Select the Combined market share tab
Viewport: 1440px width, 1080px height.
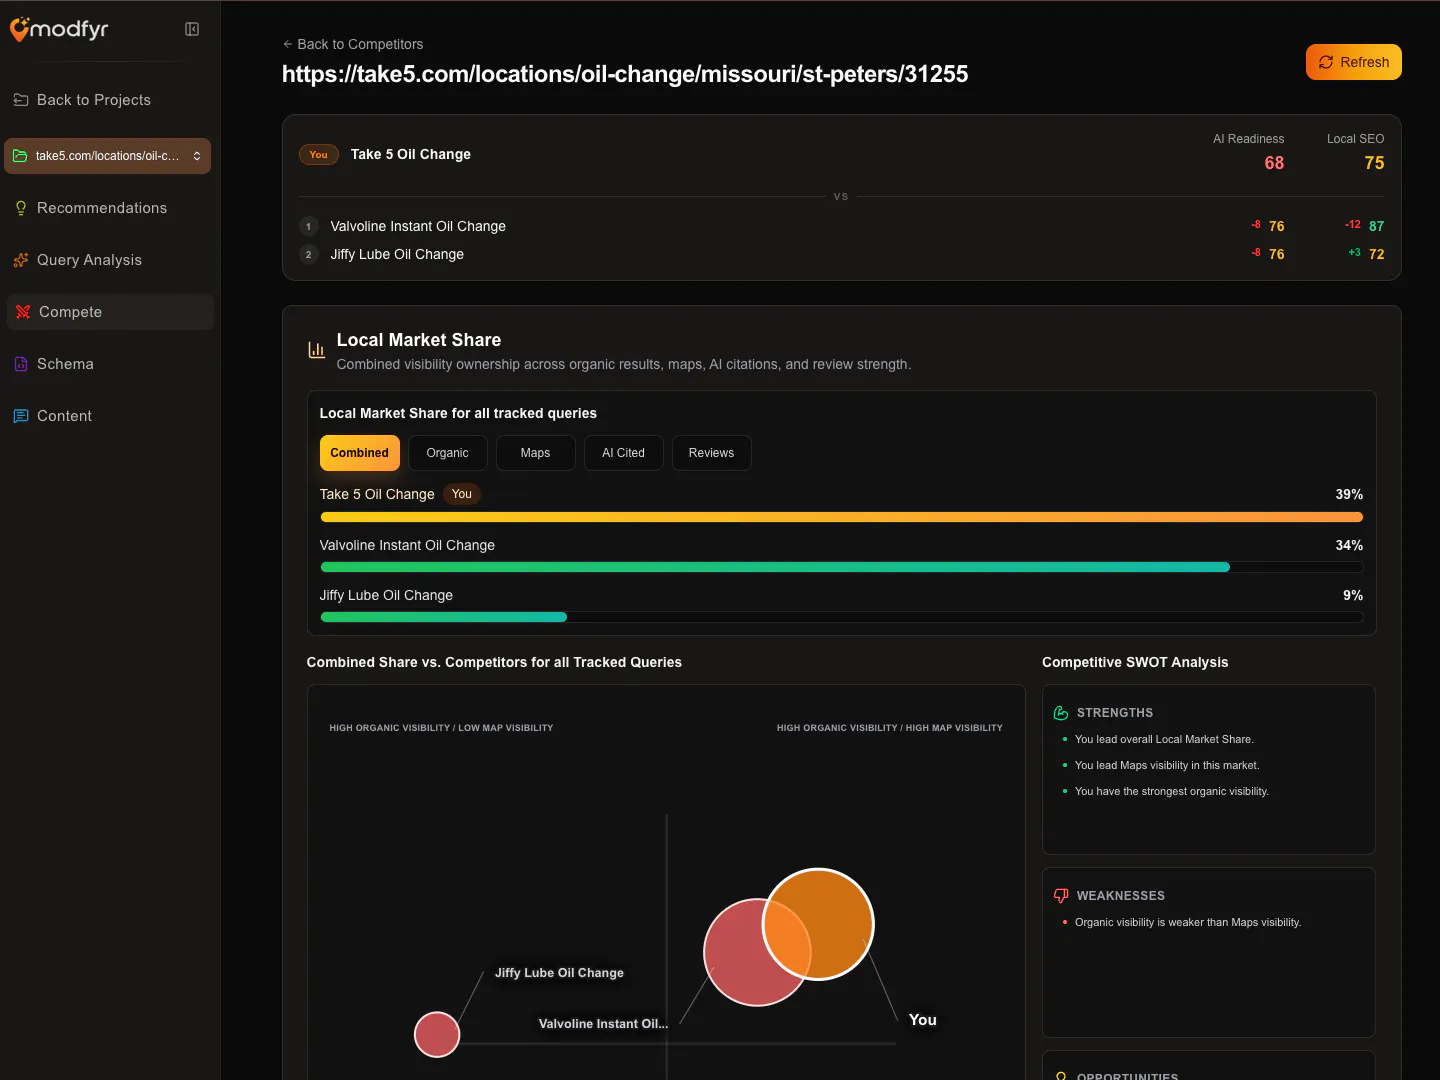(360, 453)
